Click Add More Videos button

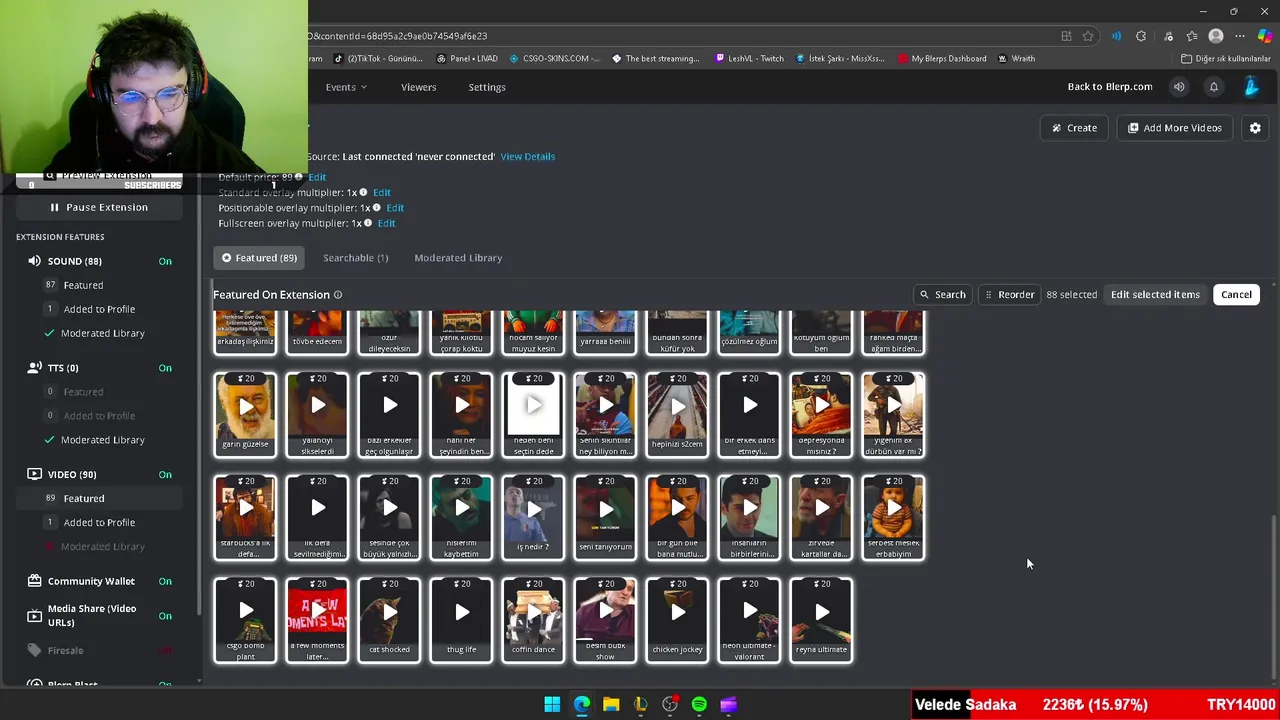pyautogui.click(x=1175, y=128)
